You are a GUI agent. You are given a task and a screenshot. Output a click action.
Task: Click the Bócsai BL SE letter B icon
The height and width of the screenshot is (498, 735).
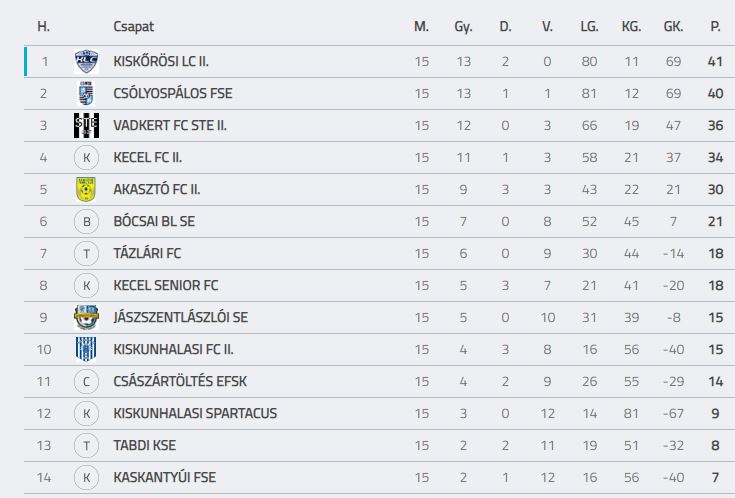[86, 221]
